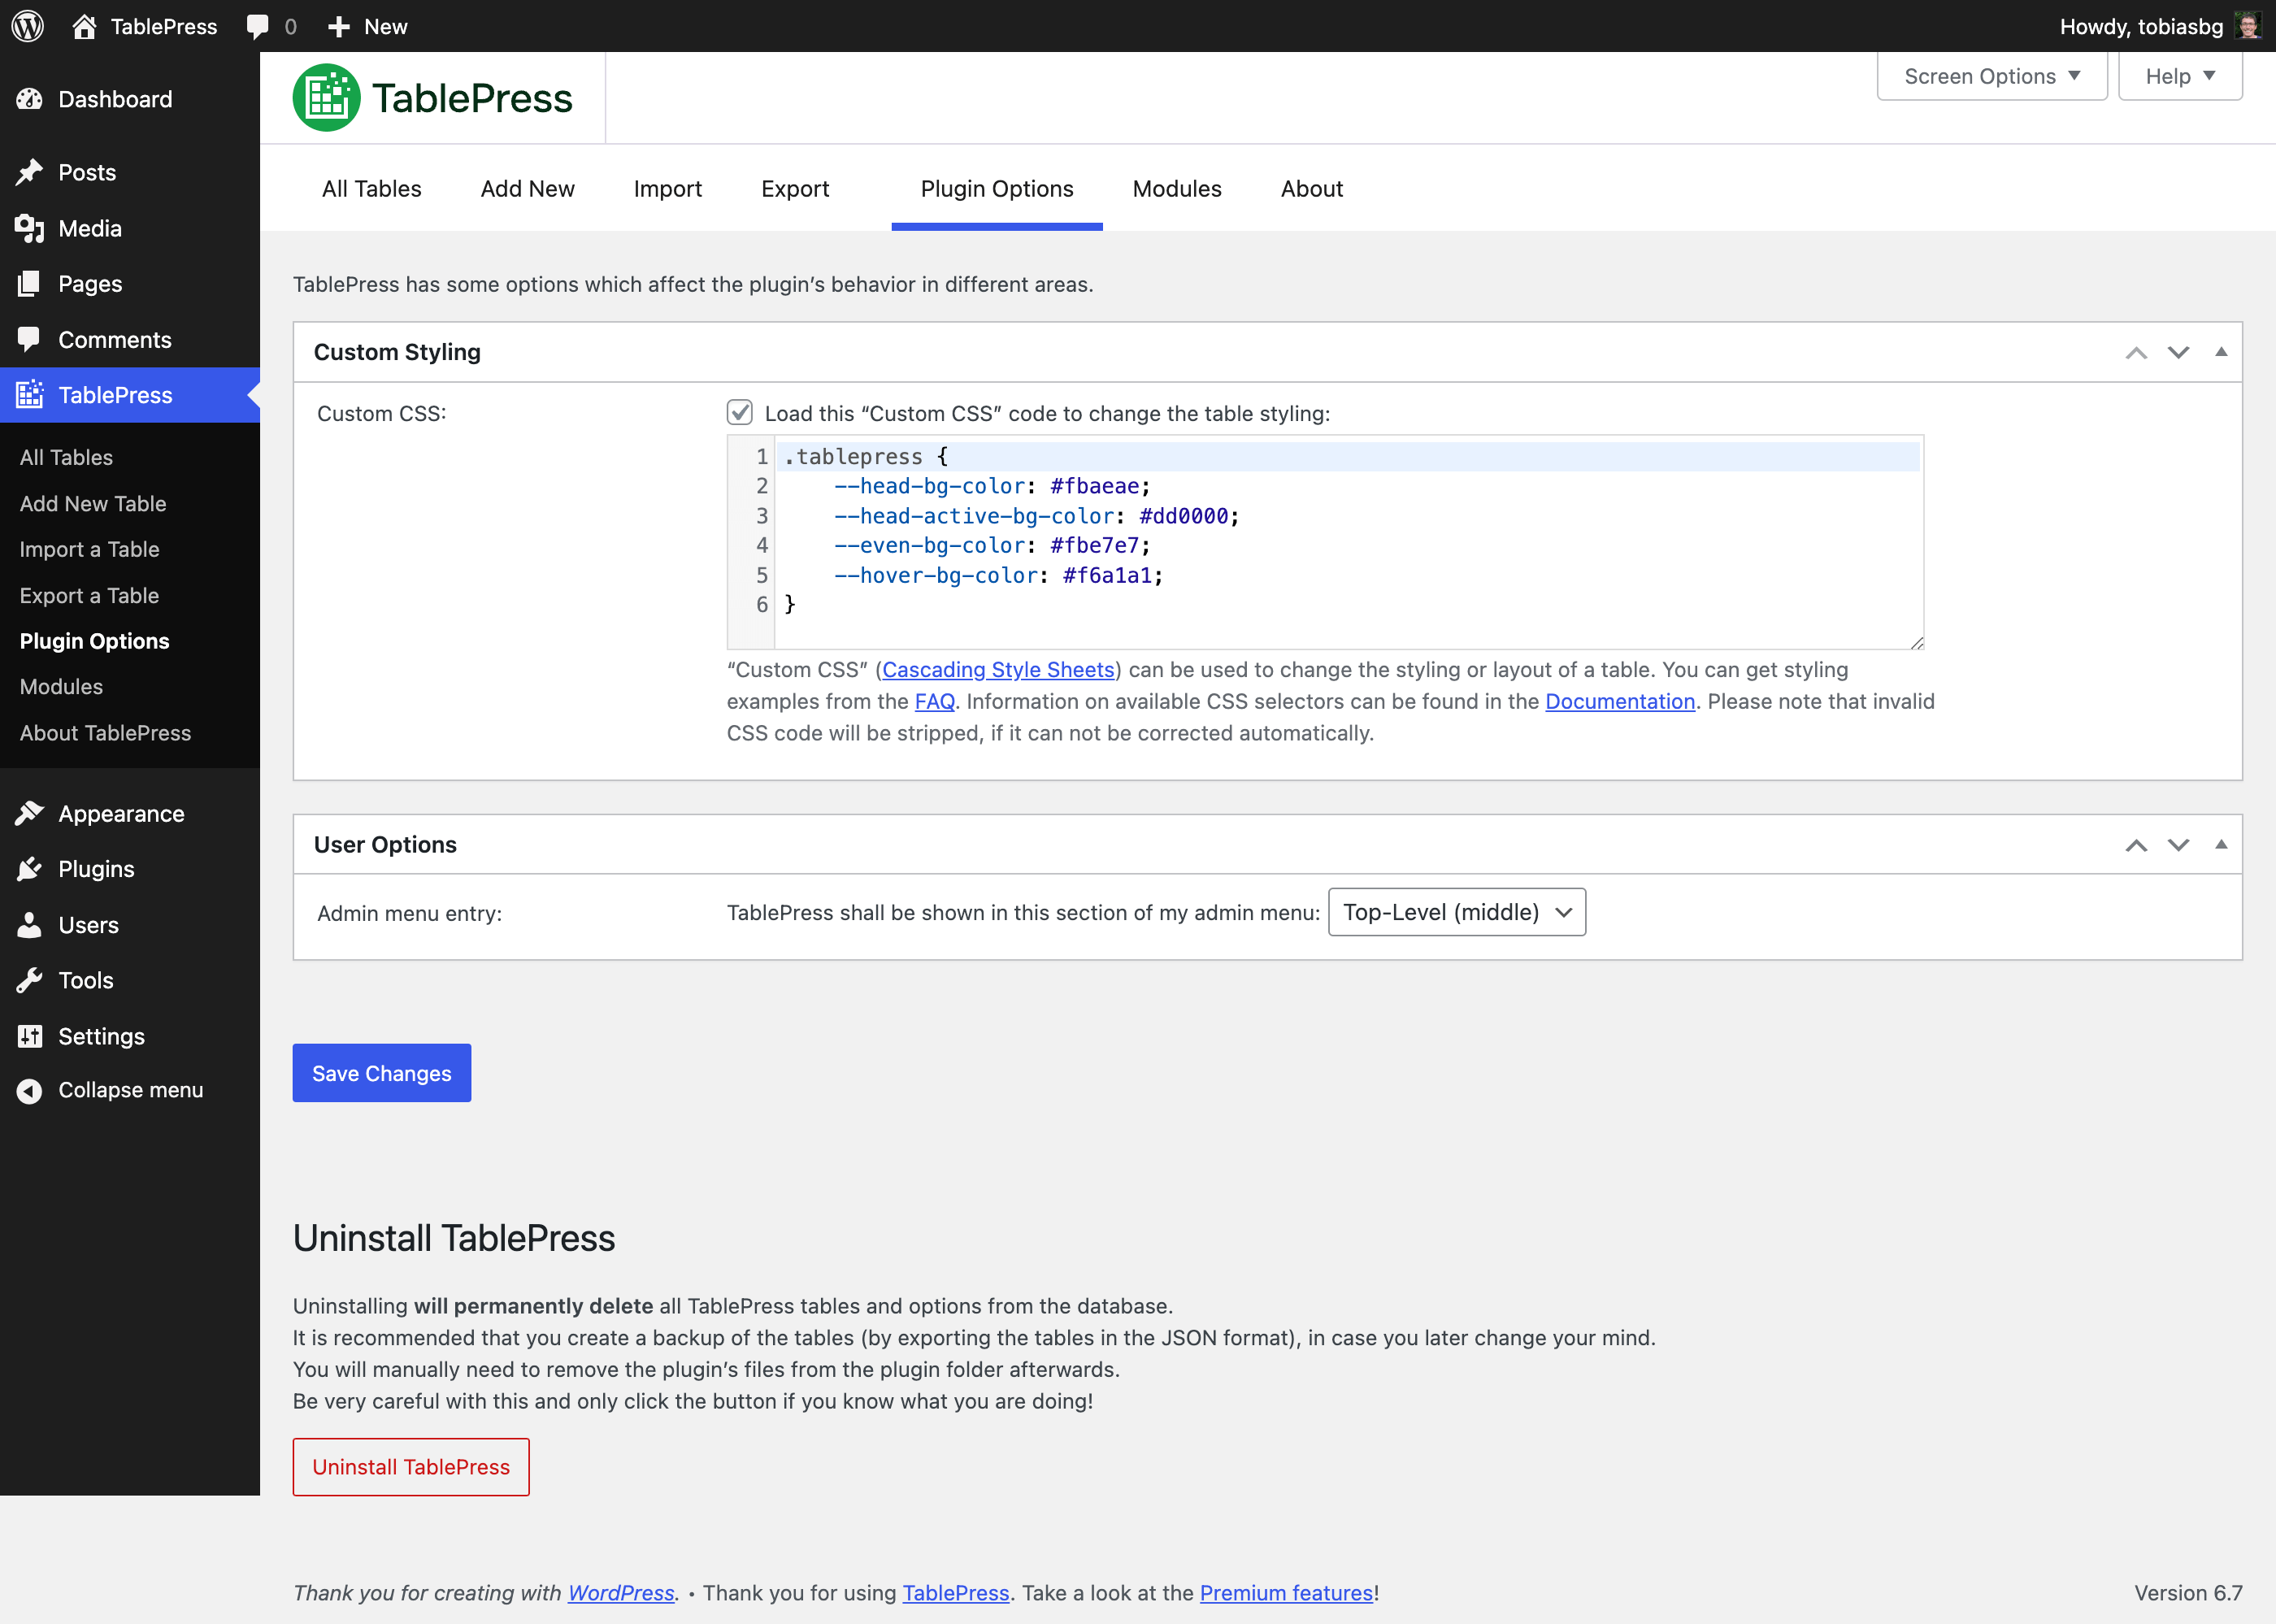Viewport: 2276px width, 1624px height.
Task: Click the Save Changes button
Action: 381,1072
